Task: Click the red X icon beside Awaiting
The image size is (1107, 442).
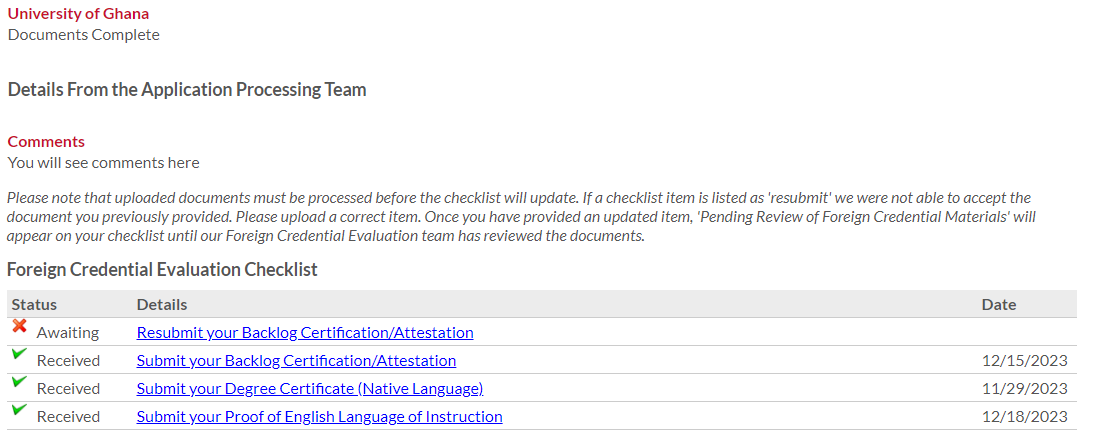Action: point(19,326)
